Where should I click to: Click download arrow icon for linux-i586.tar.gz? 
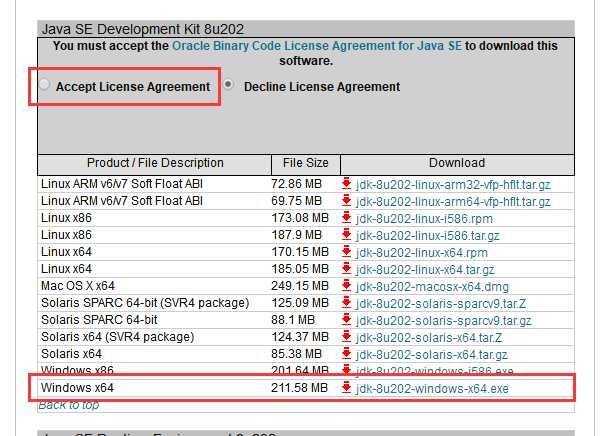pyautogui.click(x=346, y=235)
